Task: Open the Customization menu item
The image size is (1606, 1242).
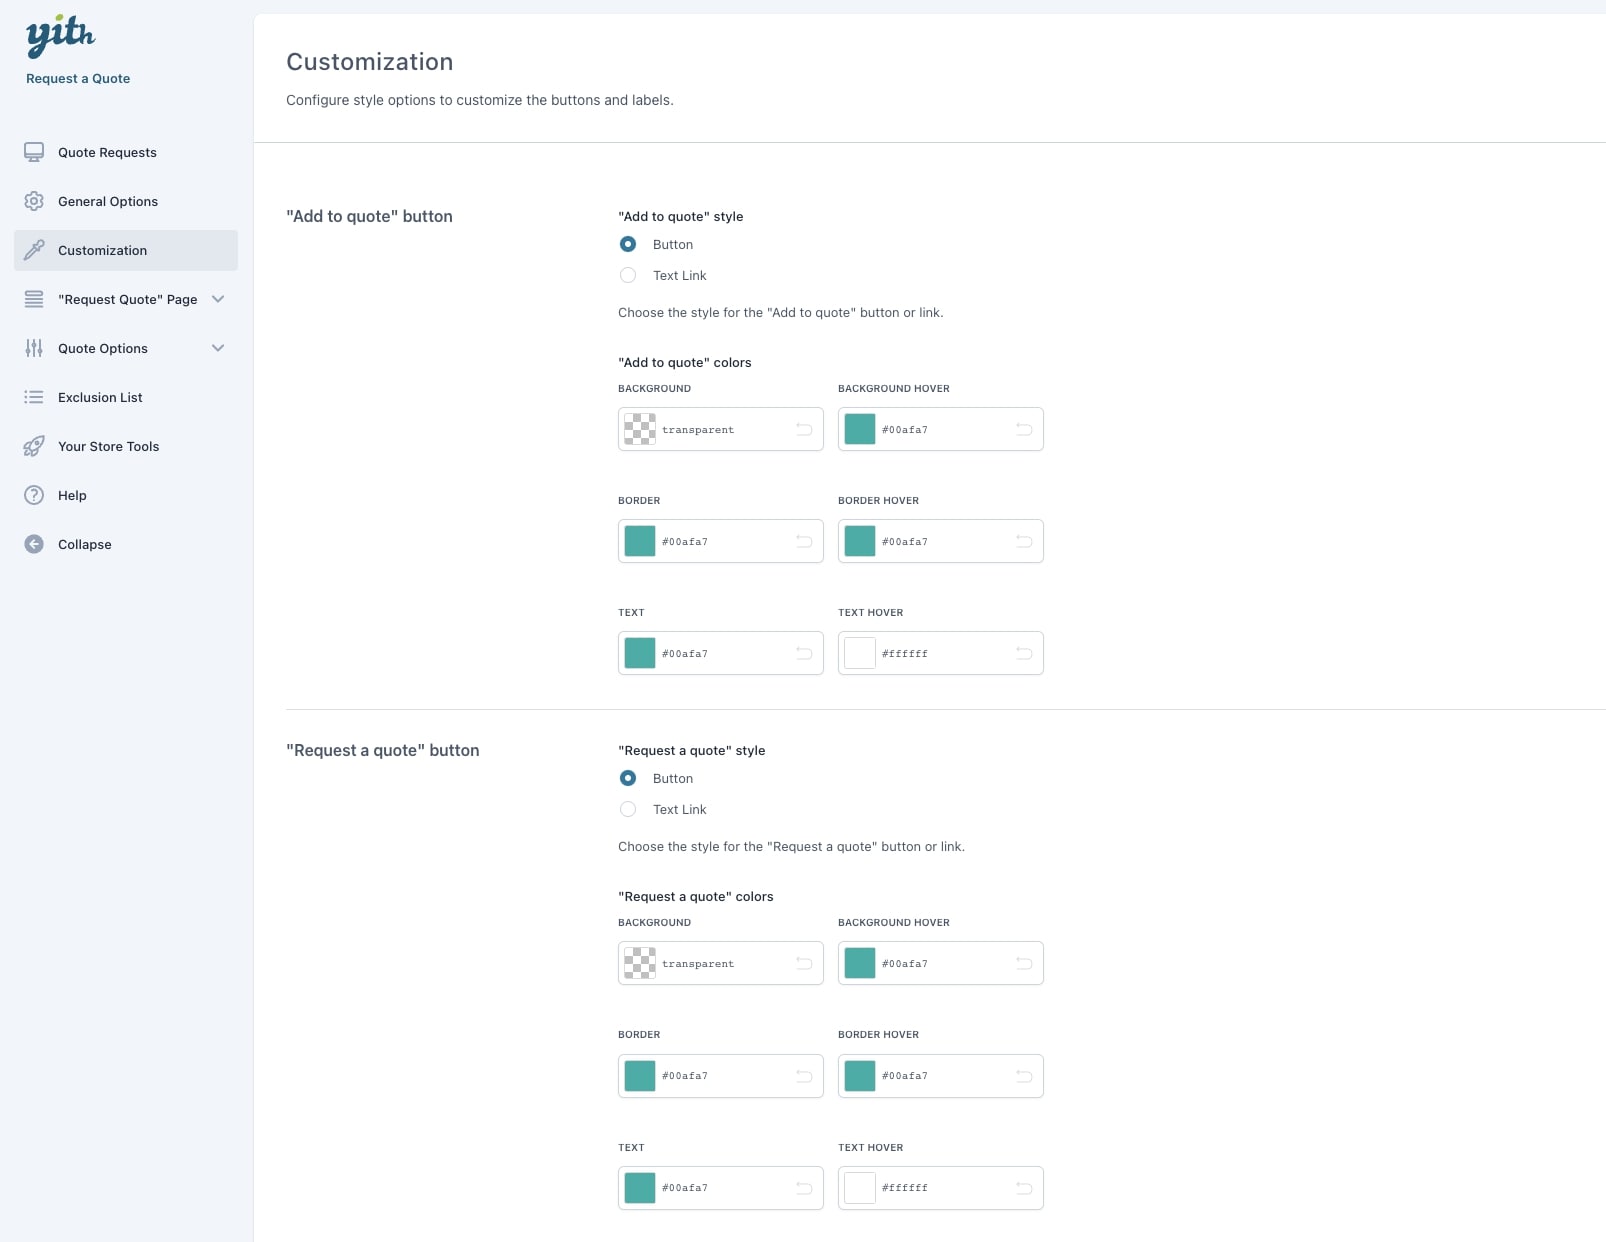Action: click(x=102, y=250)
